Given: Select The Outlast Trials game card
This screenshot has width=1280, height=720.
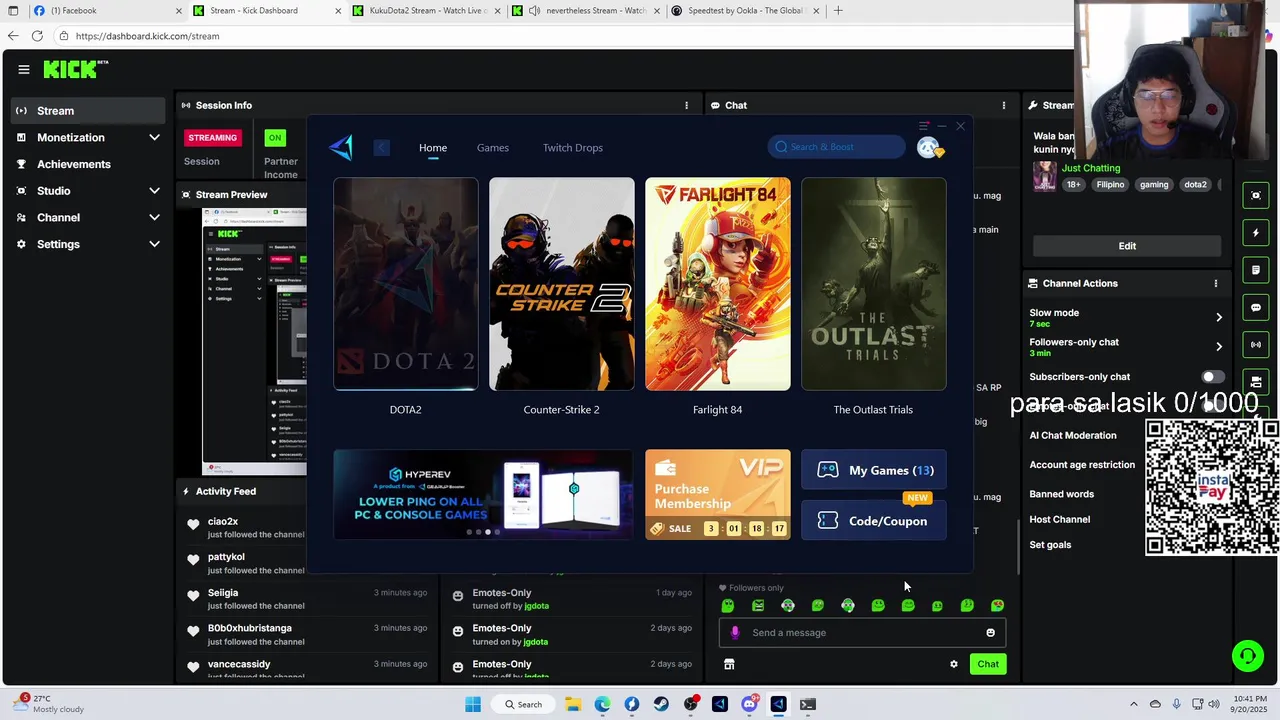Looking at the screenshot, I should [874, 284].
